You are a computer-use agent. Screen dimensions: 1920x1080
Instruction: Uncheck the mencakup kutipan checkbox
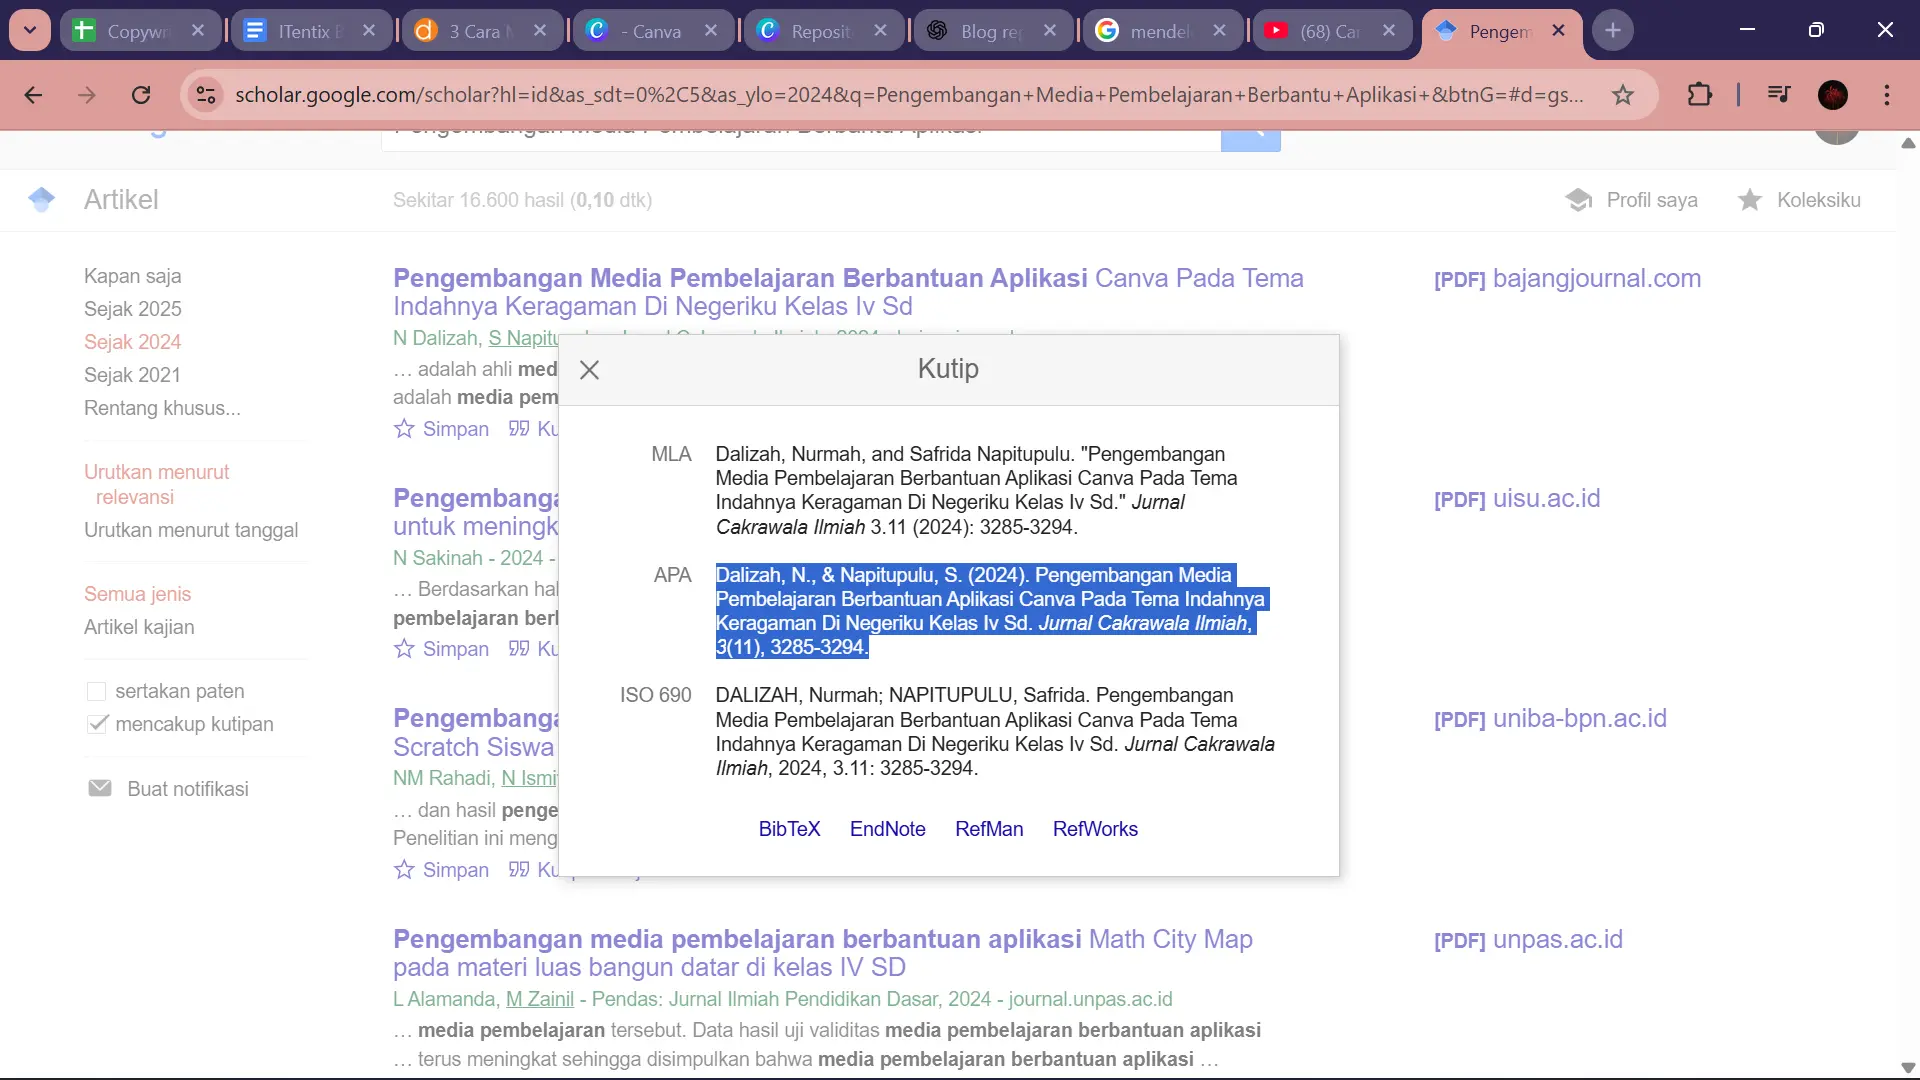(97, 724)
